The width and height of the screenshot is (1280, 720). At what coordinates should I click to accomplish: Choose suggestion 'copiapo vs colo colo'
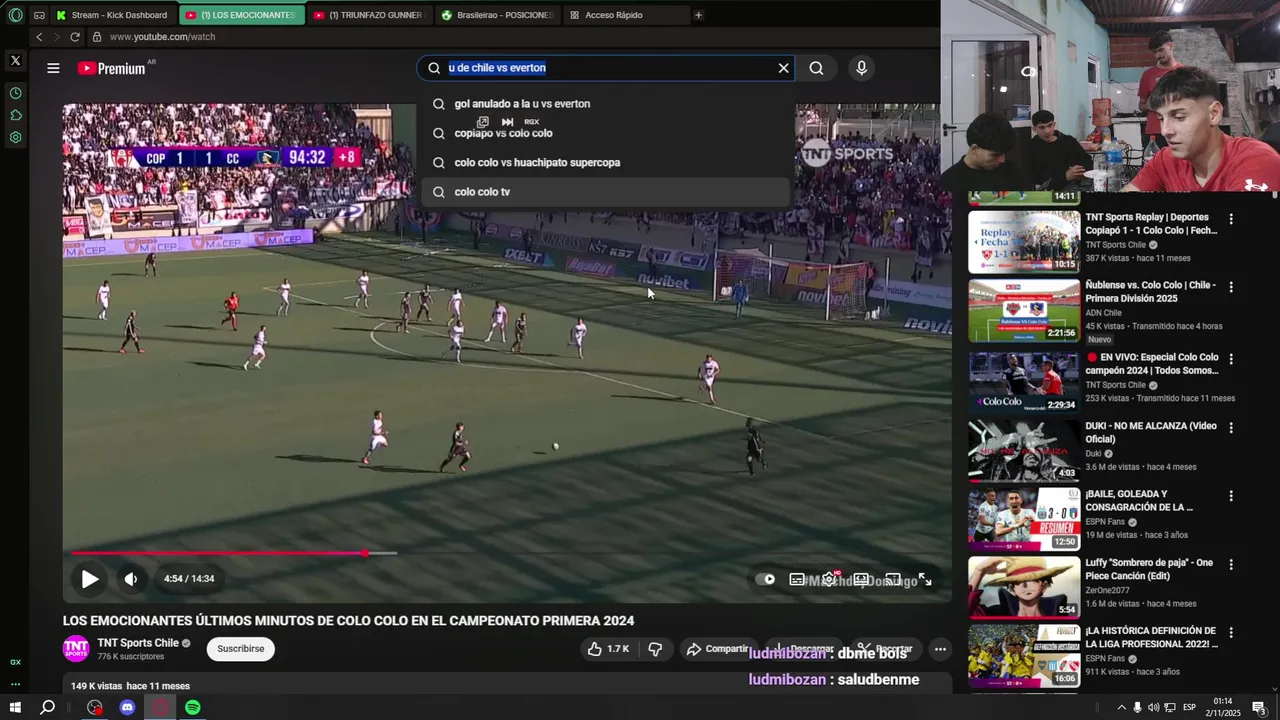coord(606,133)
